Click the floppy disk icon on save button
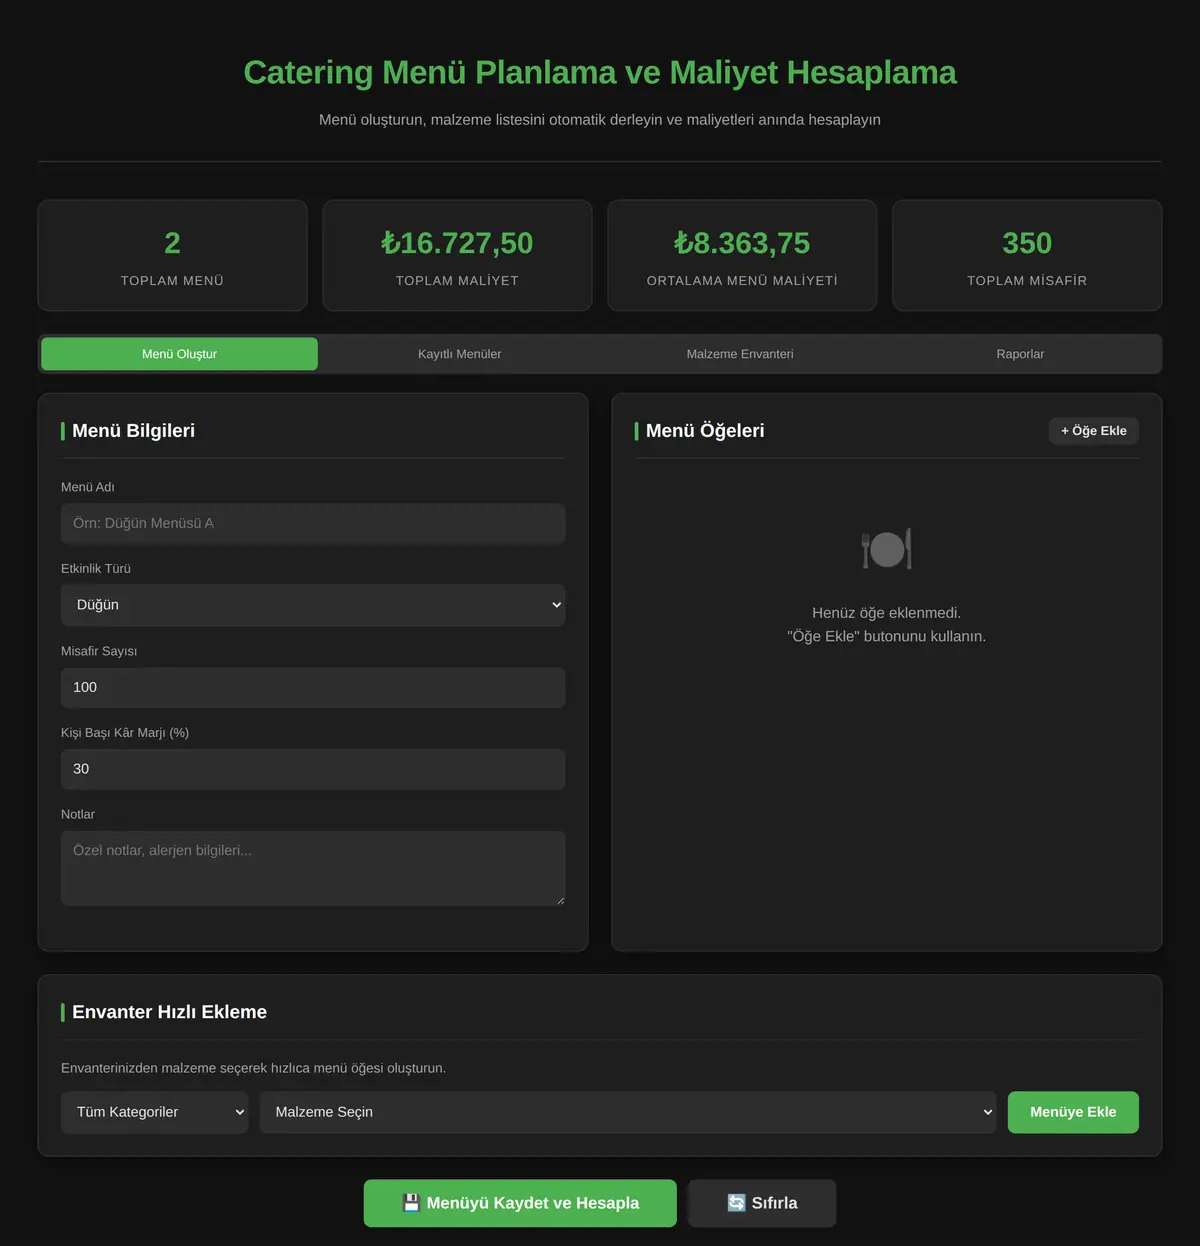 point(411,1203)
